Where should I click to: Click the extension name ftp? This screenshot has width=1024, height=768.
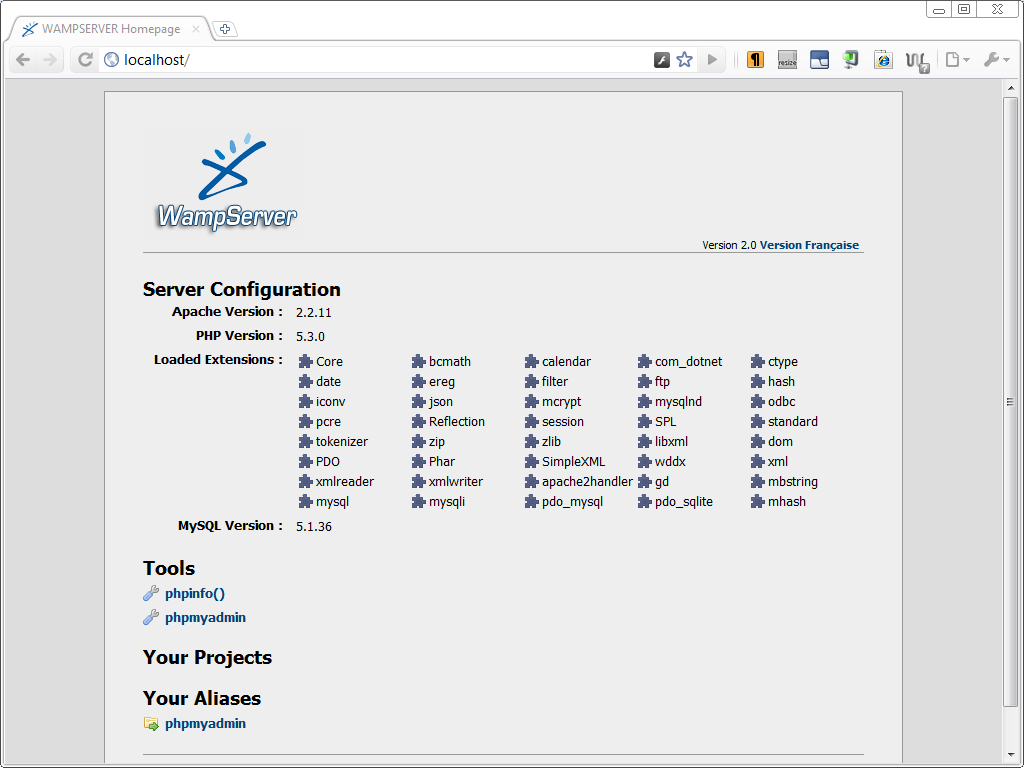tap(662, 382)
